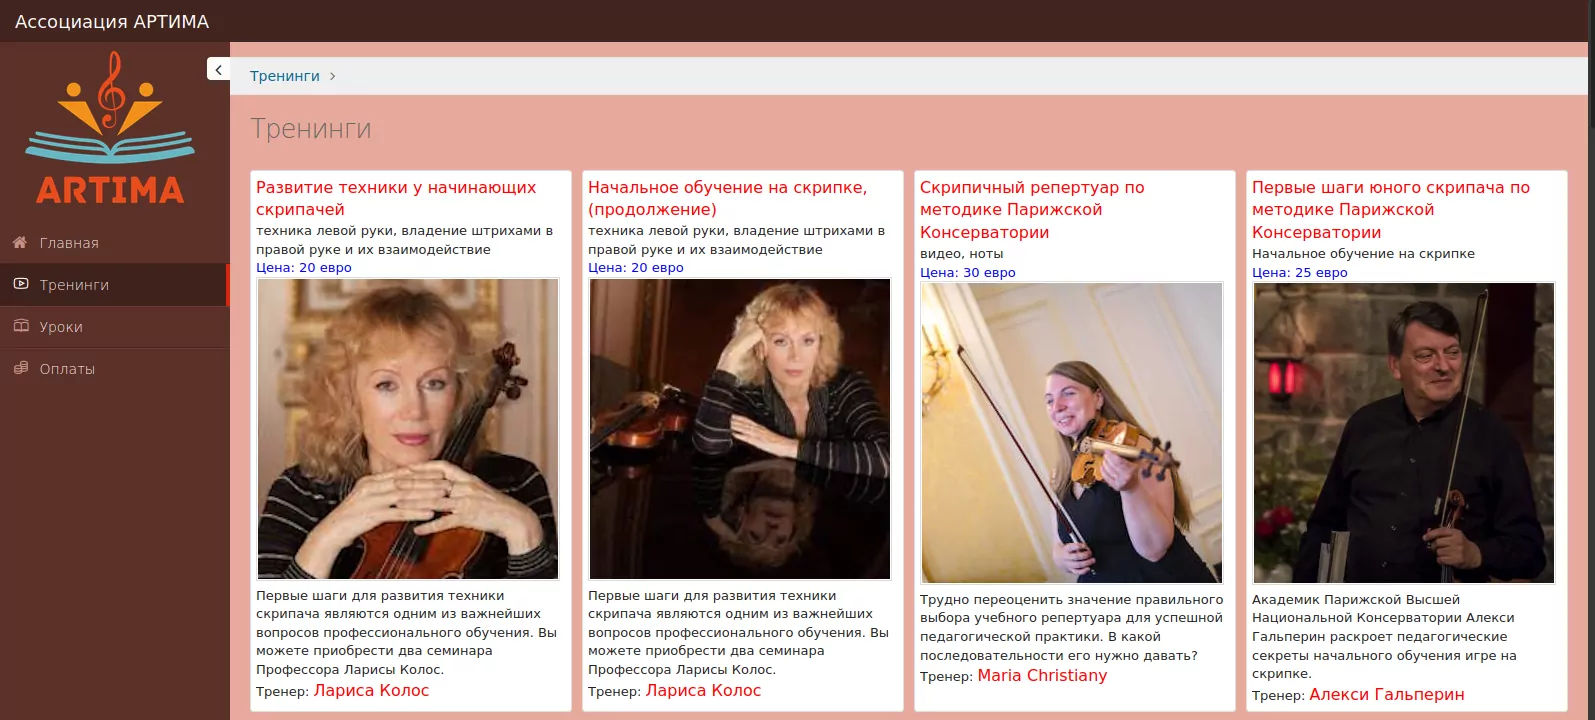Click photo of man in black holding bow
Image resolution: width=1595 pixels, height=720 pixels.
[1404, 433]
